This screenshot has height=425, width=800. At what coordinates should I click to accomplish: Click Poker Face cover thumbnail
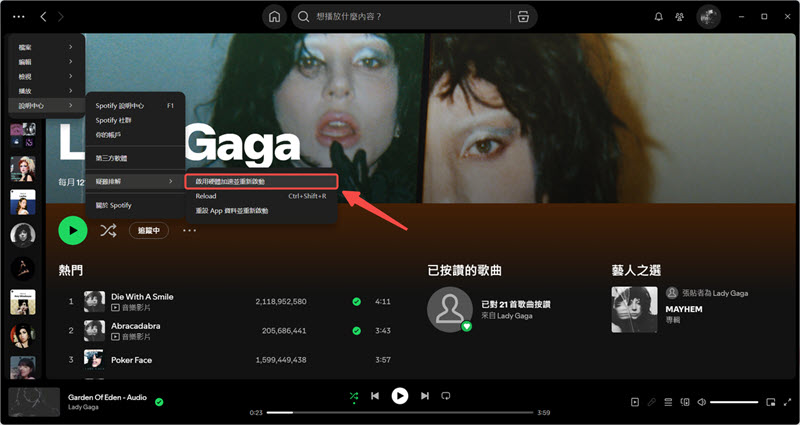point(94,360)
